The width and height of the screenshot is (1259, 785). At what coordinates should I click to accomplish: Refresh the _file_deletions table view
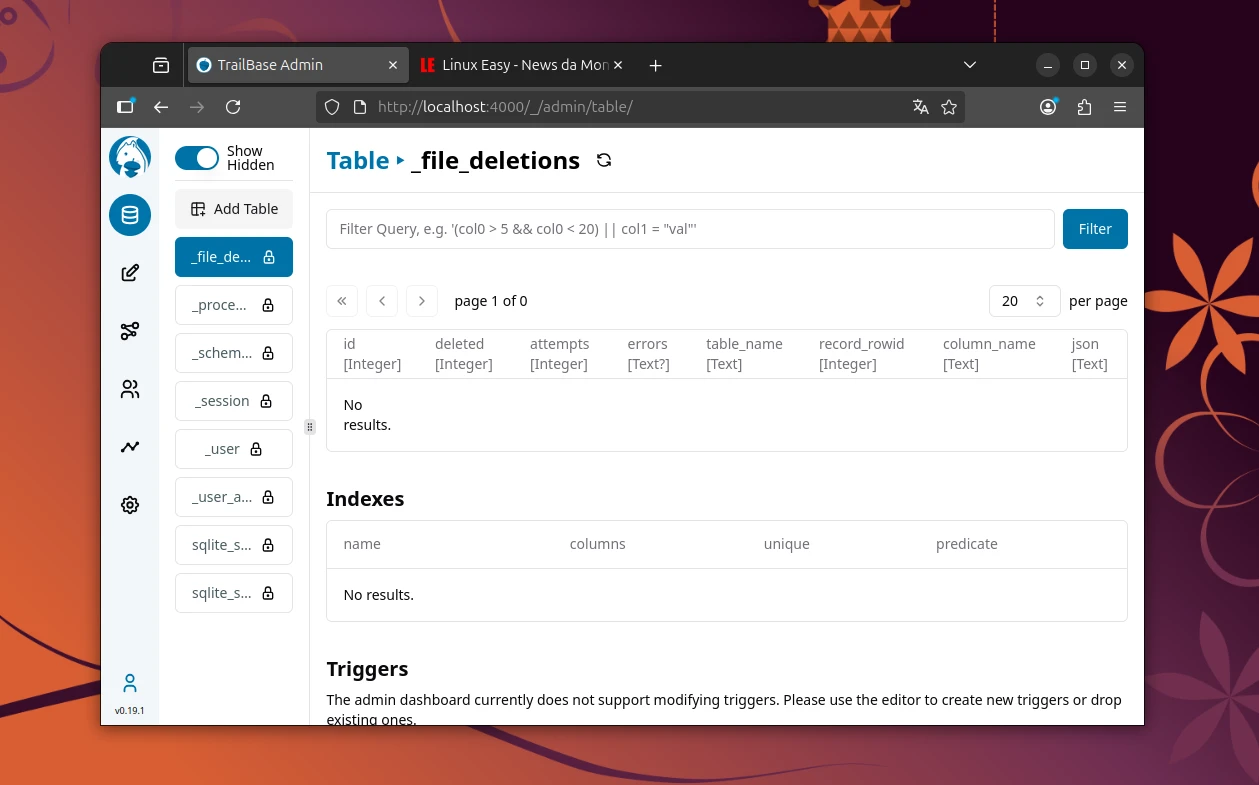pyautogui.click(x=604, y=160)
